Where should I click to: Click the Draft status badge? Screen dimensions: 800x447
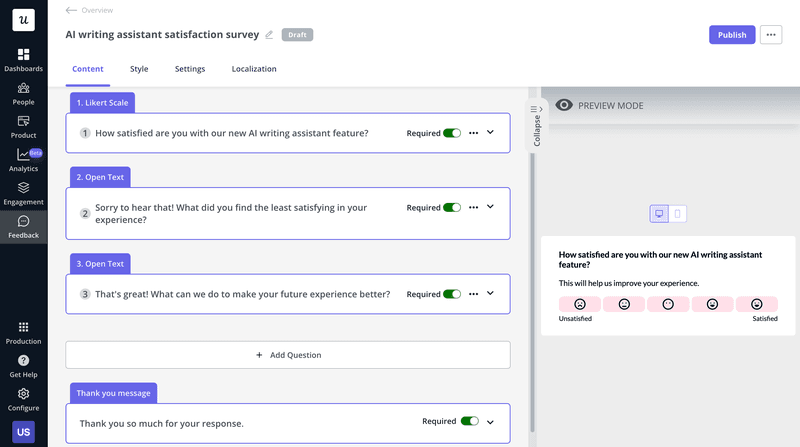click(297, 35)
